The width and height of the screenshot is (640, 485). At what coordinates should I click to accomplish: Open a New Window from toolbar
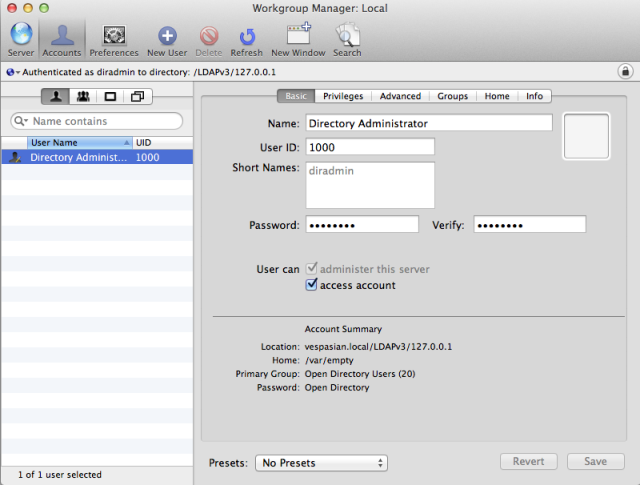click(x=298, y=35)
